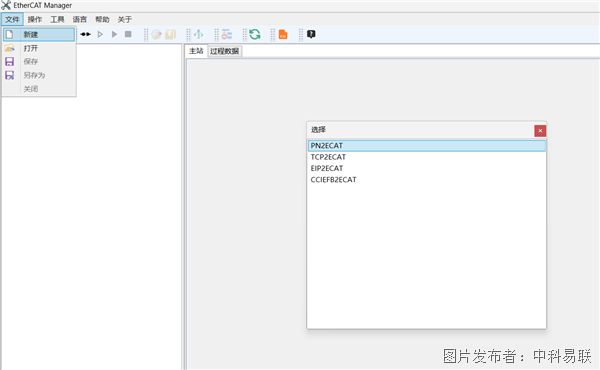The width and height of the screenshot is (600, 370).
Task: Click the green refresh arrows icon
Action: (x=255, y=34)
